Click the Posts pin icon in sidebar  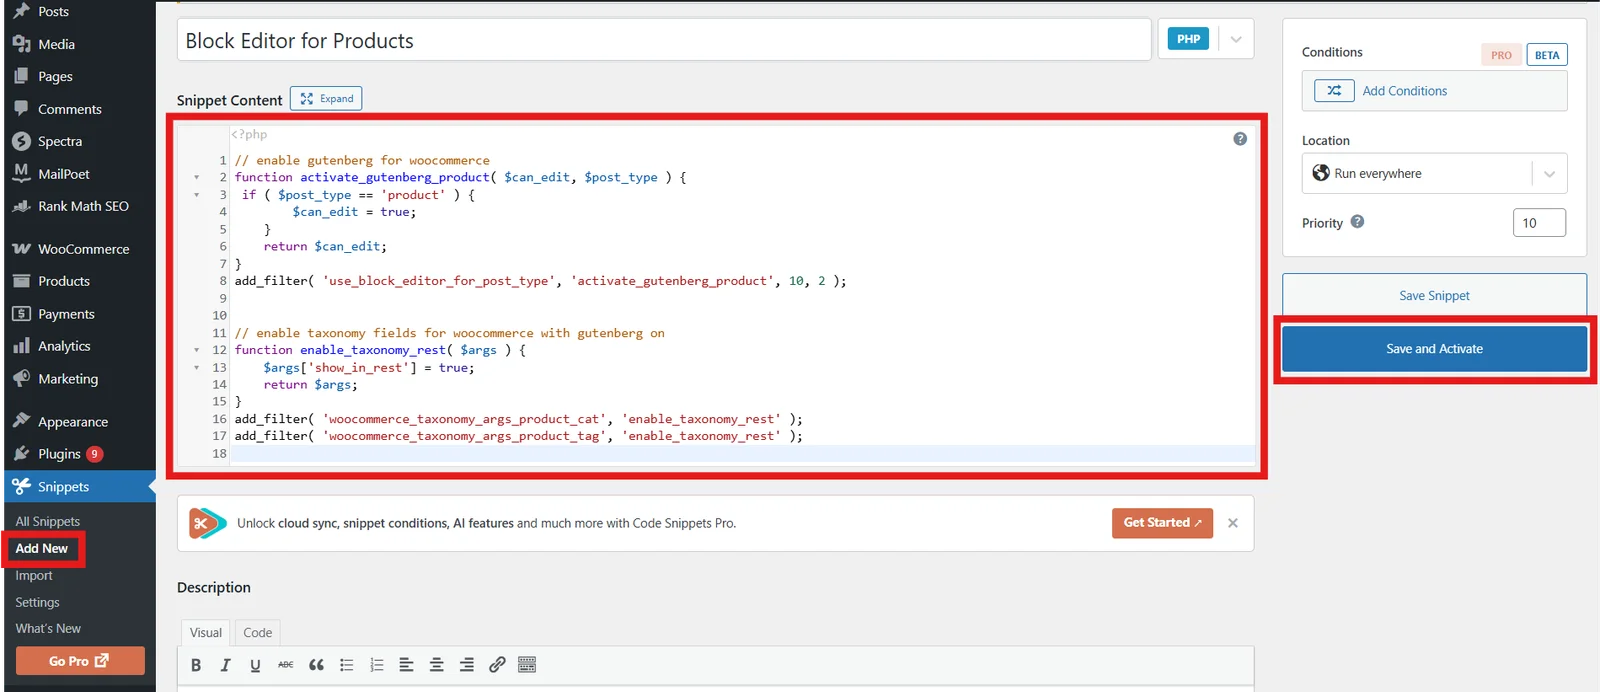pos(21,11)
